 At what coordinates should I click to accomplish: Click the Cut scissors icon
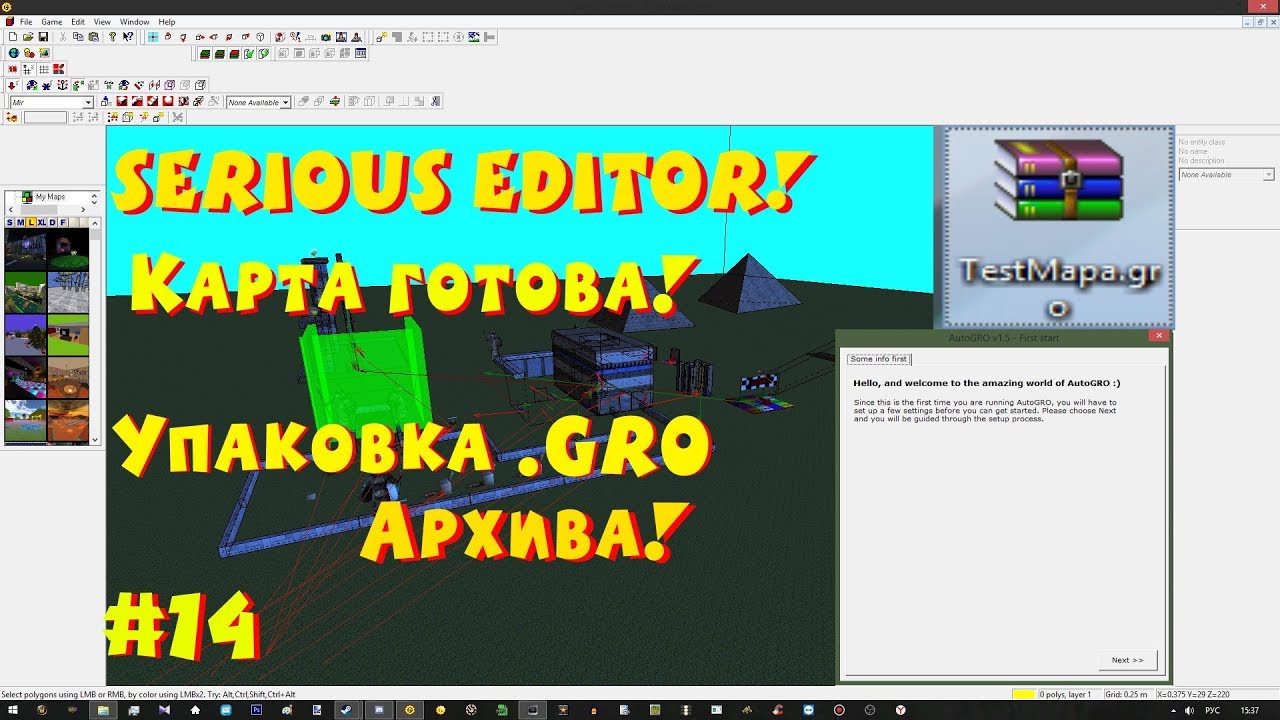coord(63,37)
